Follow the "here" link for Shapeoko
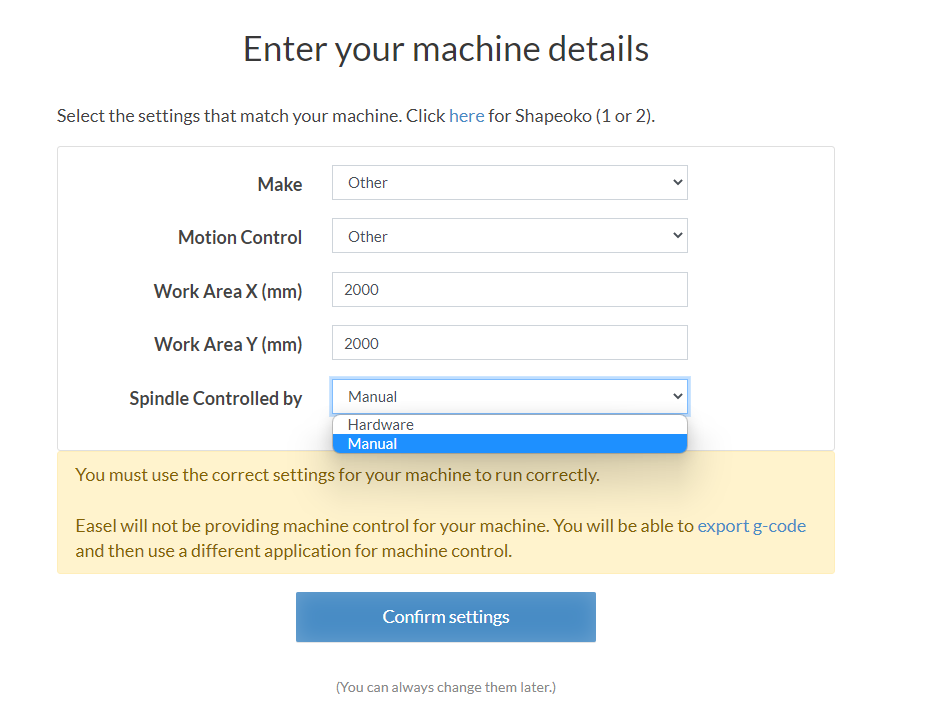This screenshot has height=720, width=927. coord(466,116)
